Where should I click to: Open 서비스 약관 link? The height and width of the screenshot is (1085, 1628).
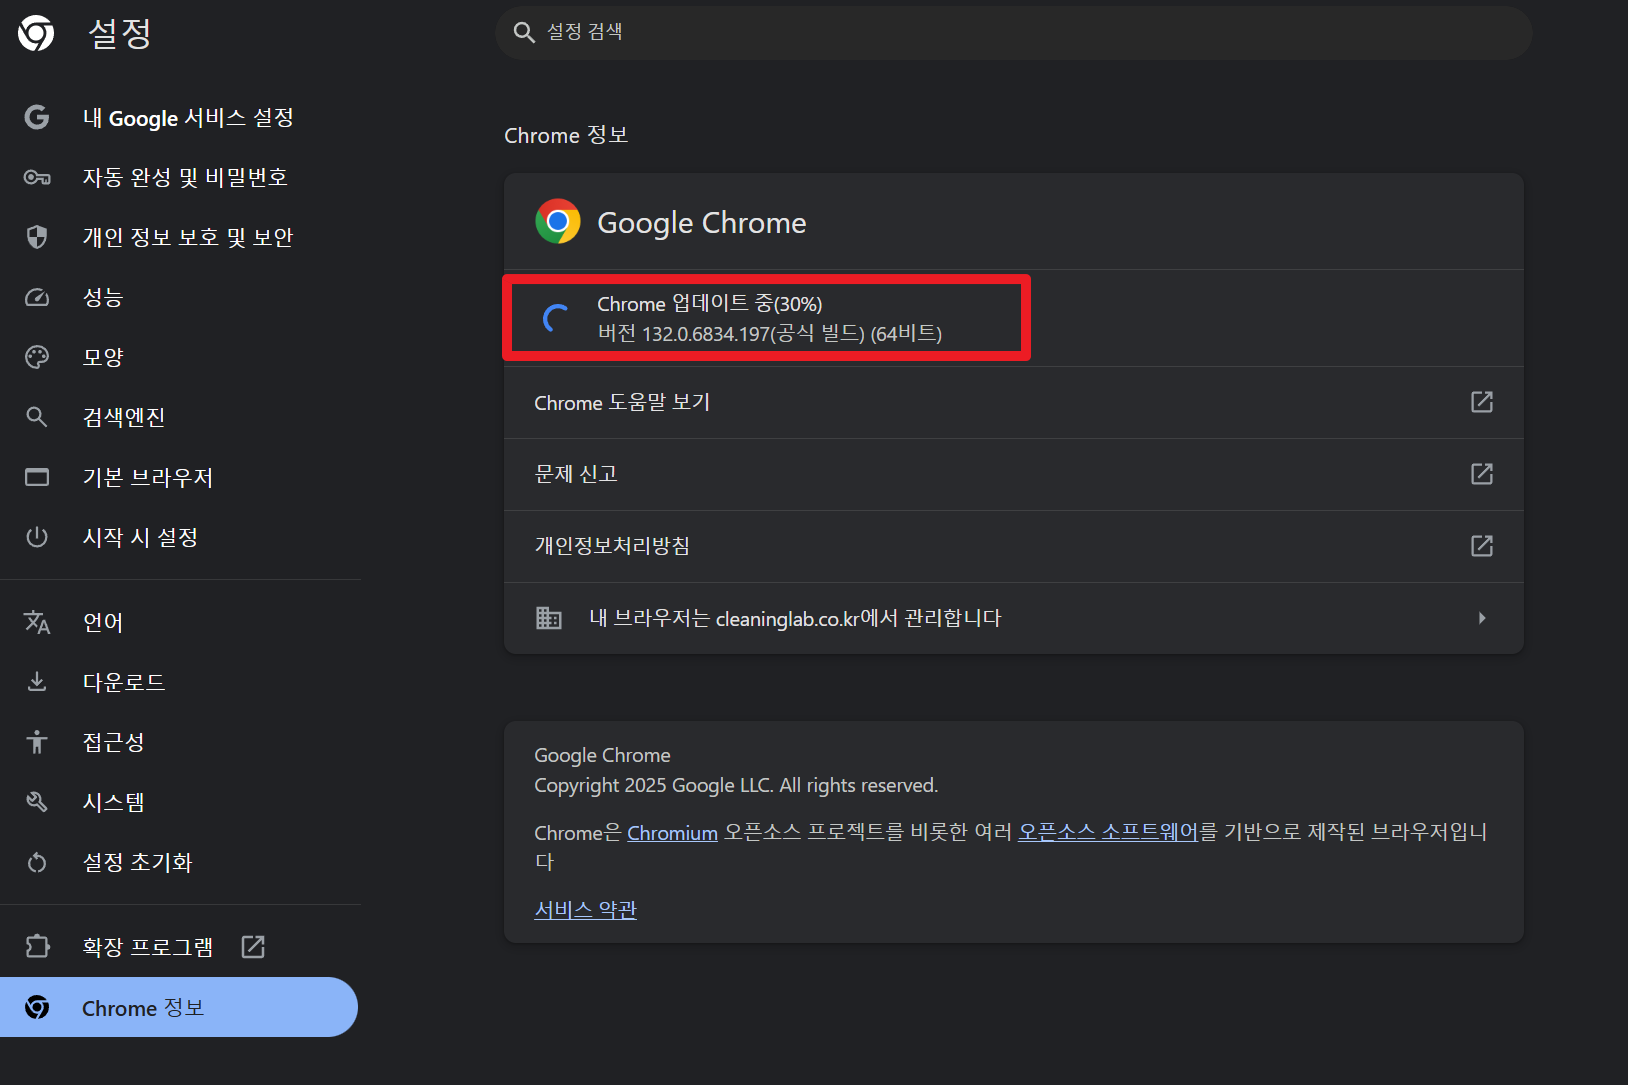[x=585, y=910]
